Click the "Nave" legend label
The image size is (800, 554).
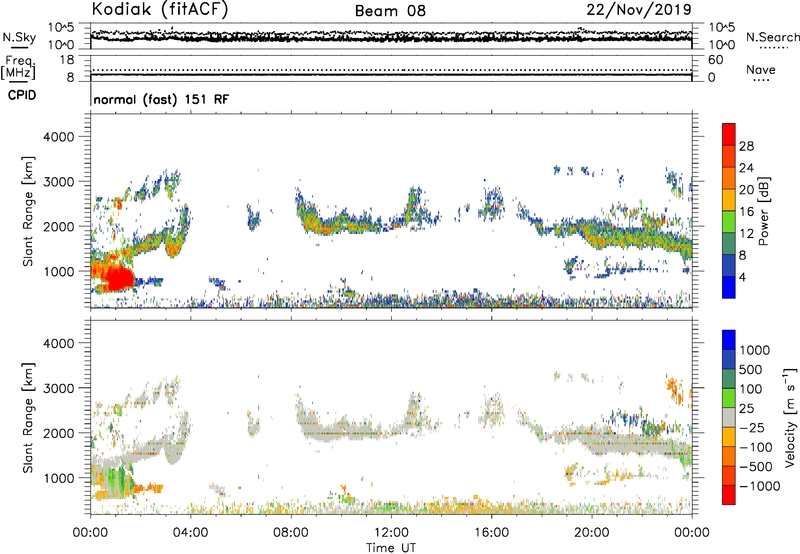761,69
